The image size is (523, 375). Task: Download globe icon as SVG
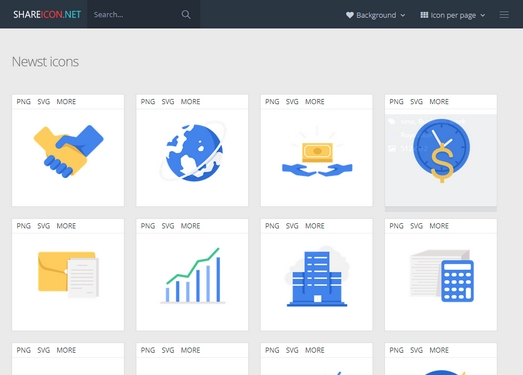point(168,101)
